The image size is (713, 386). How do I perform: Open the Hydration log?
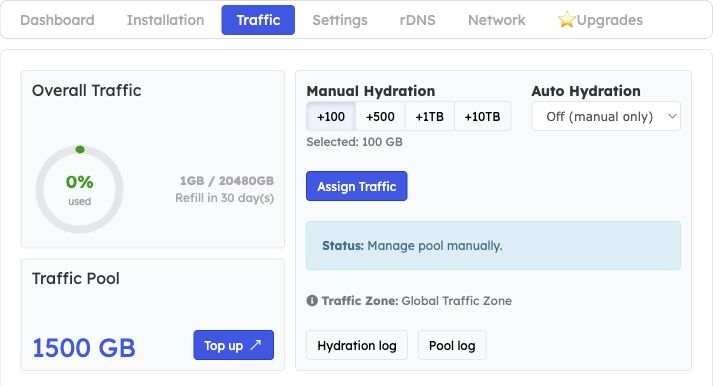point(357,345)
